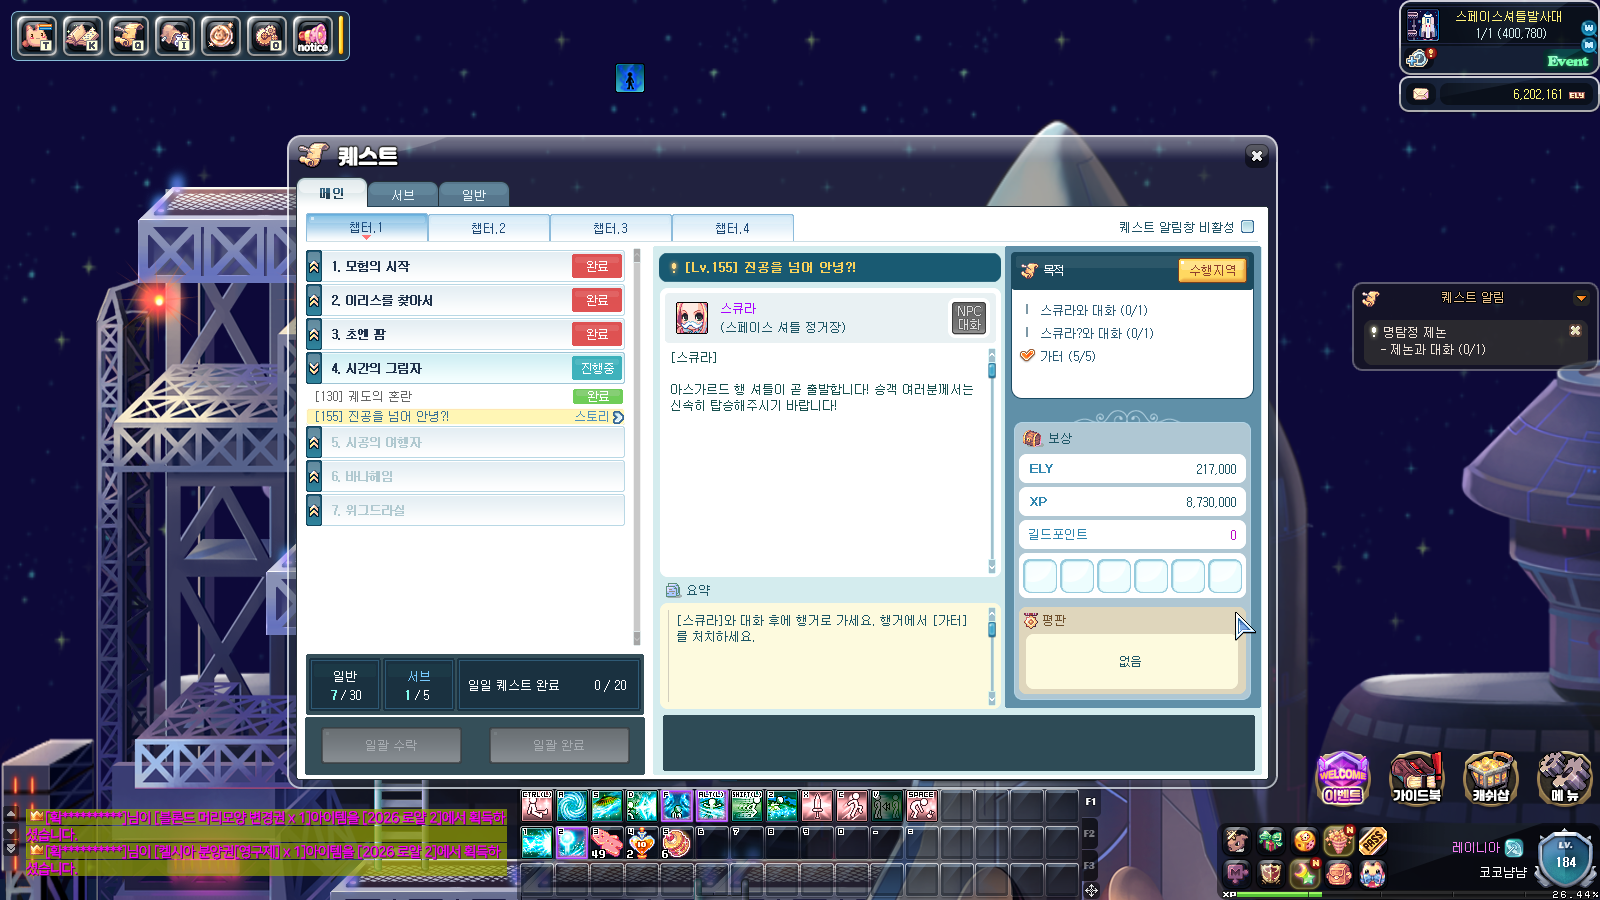
Task: Switch to the 서브 quest tab
Action: pos(403,195)
